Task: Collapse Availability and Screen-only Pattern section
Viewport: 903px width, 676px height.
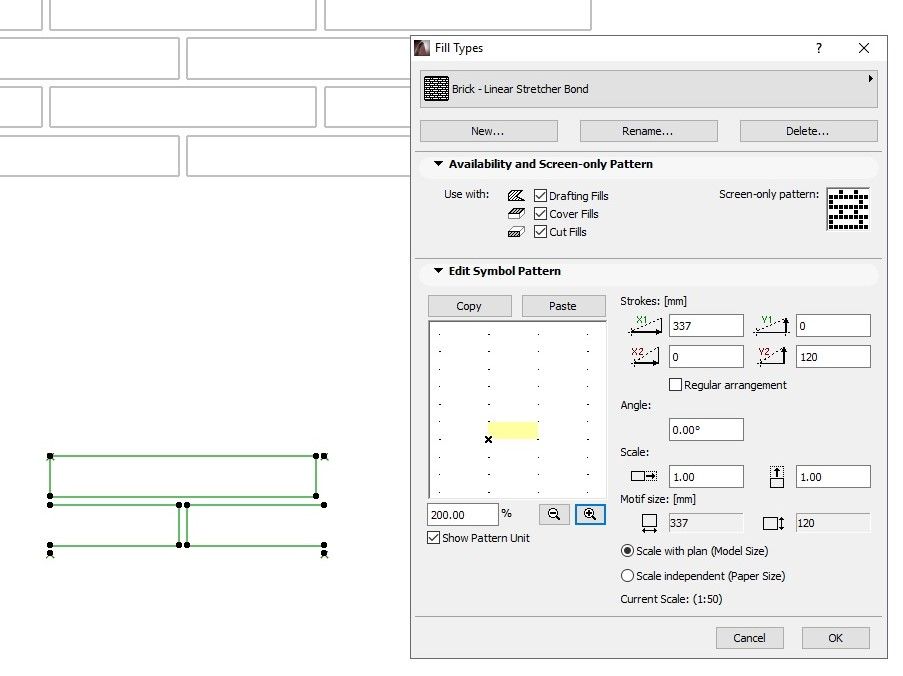Action: pyautogui.click(x=438, y=164)
